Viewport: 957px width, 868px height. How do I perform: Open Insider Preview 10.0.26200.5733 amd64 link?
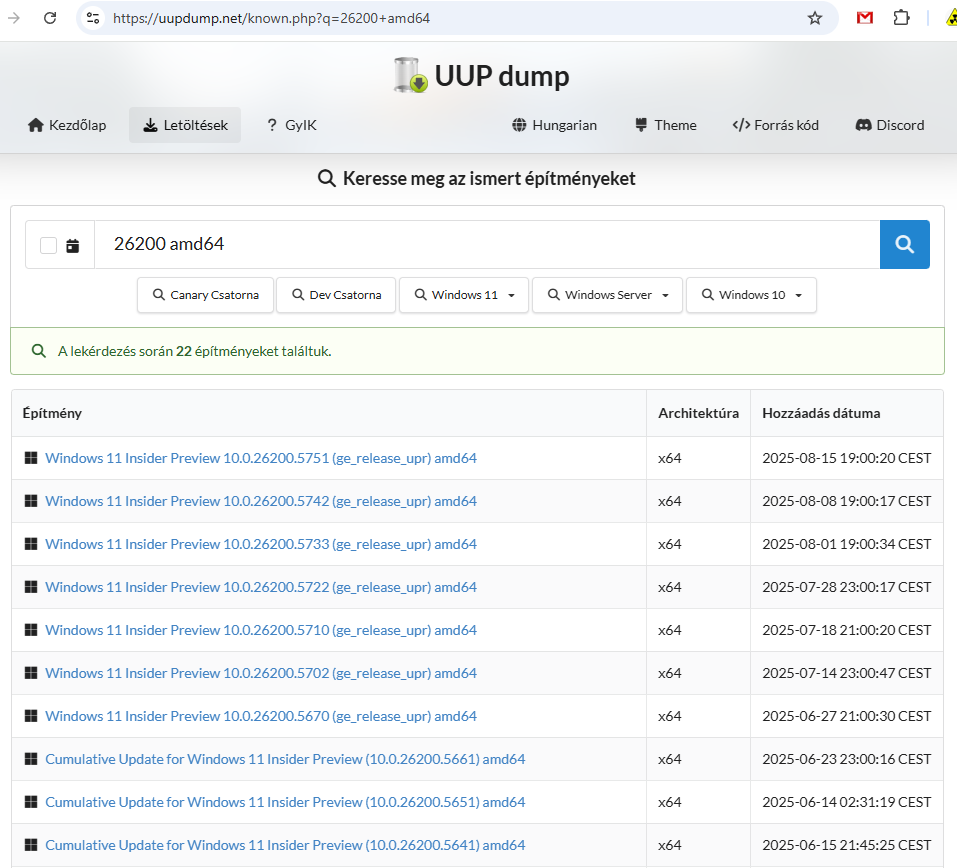261,544
